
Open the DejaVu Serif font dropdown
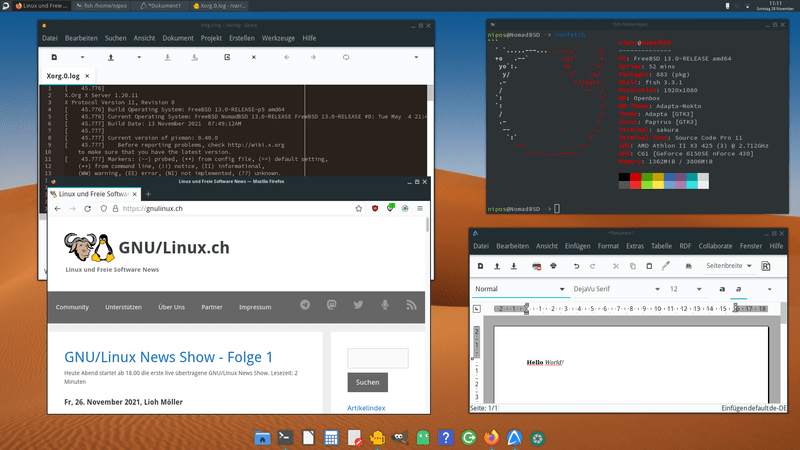click(x=616, y=289)
